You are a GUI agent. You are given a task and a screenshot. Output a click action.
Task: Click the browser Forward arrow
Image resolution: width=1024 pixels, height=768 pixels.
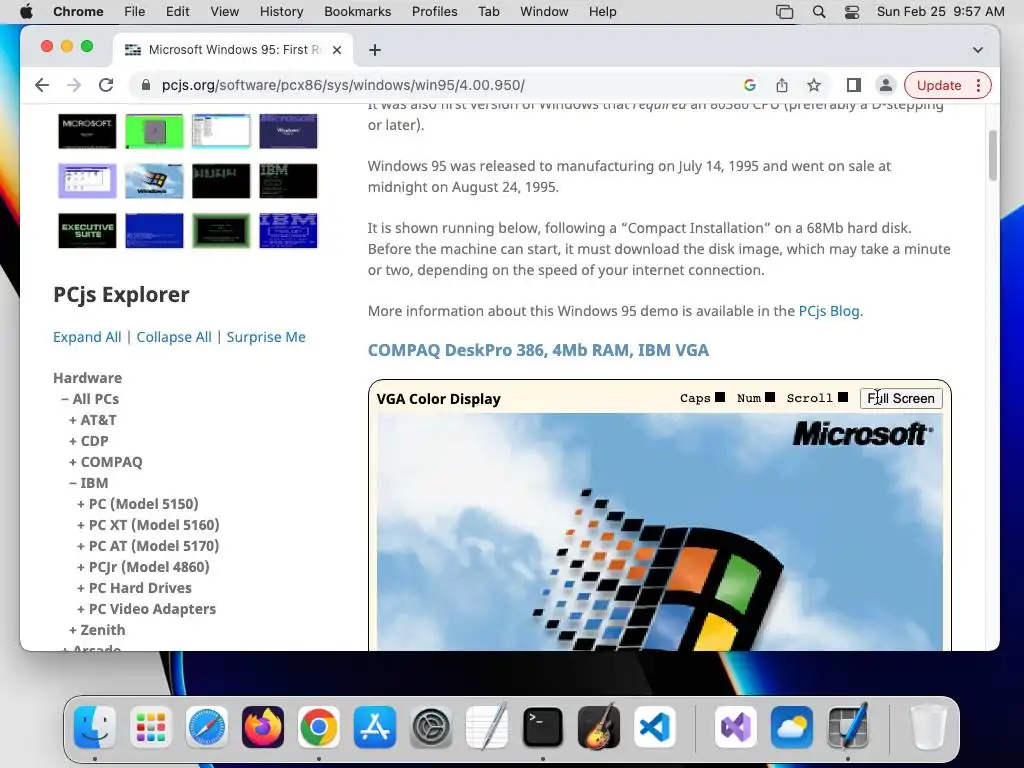74,85
